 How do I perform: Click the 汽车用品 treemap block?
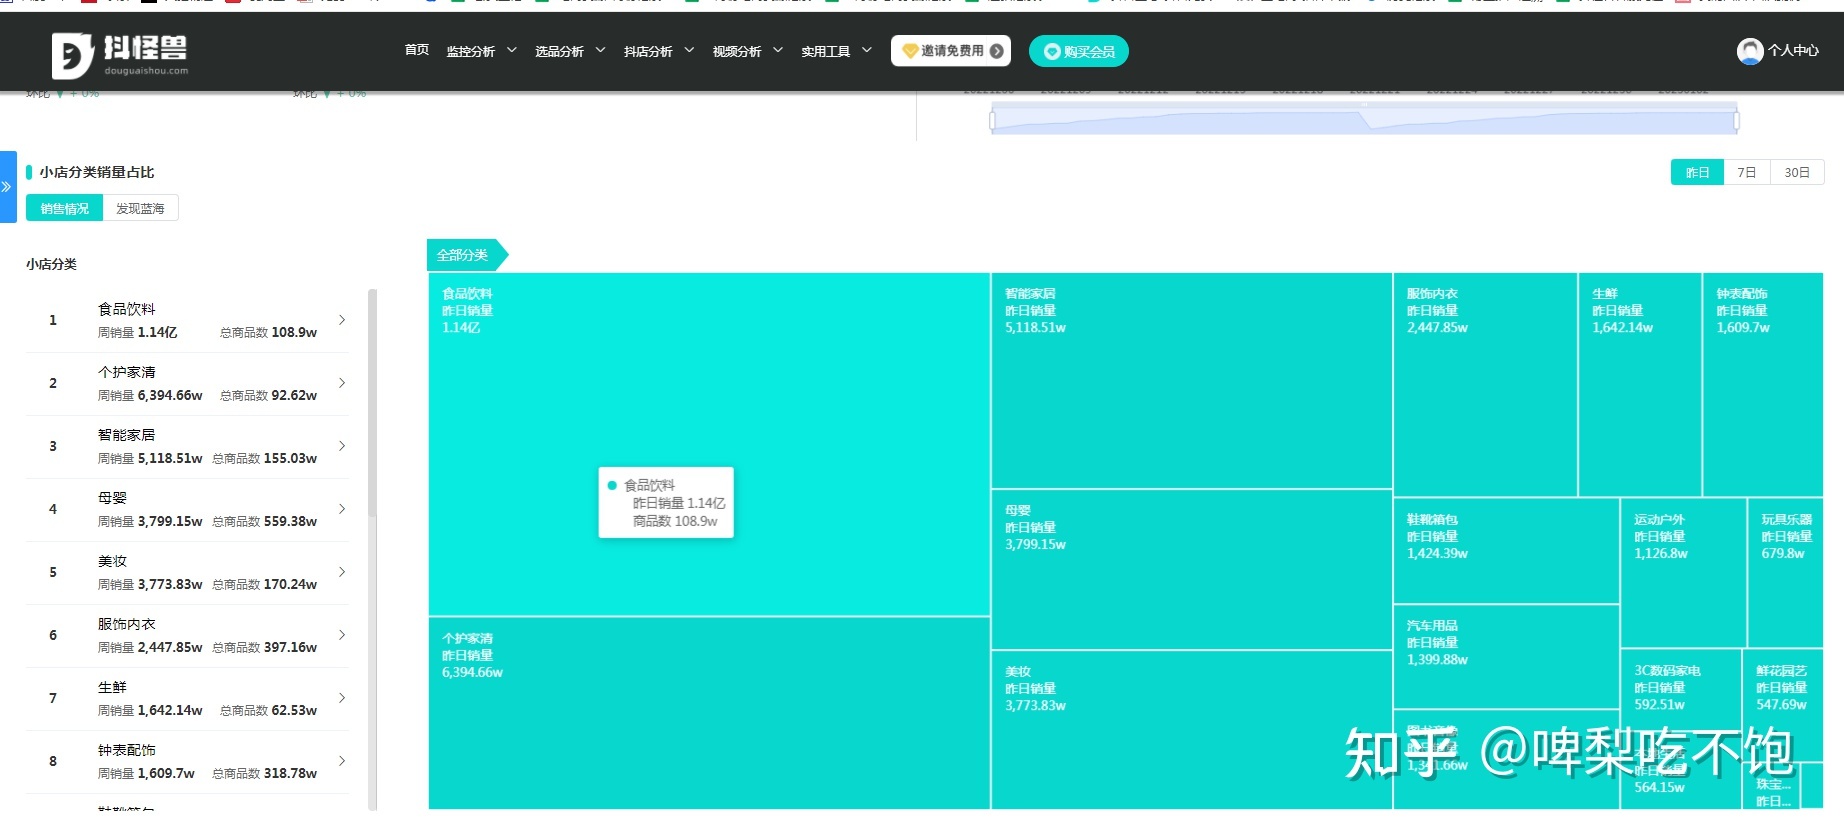pos(1506,657)
